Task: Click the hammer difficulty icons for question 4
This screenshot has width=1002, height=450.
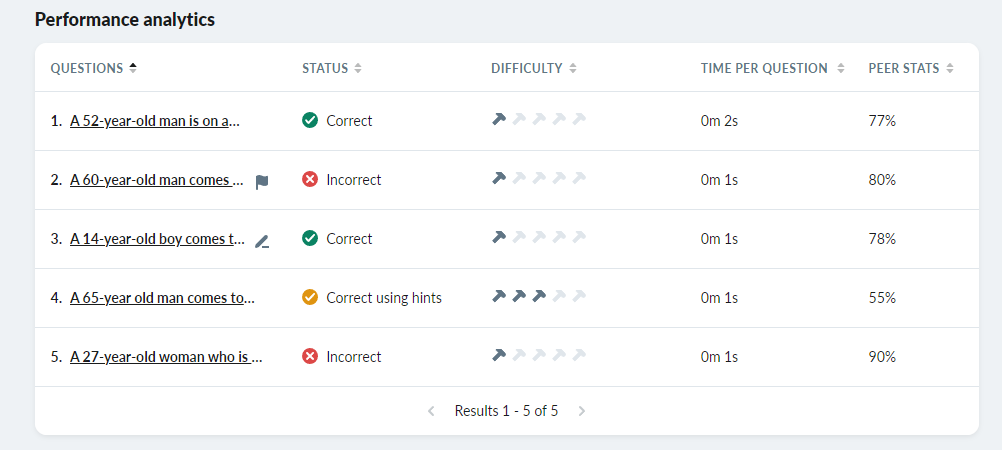Action: tap(538, 297)
